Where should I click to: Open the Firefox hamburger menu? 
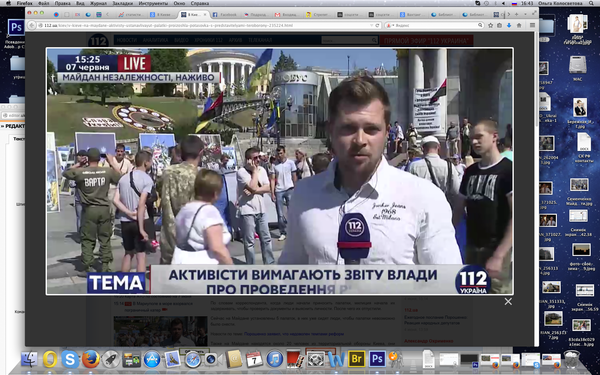coord(532,25)
